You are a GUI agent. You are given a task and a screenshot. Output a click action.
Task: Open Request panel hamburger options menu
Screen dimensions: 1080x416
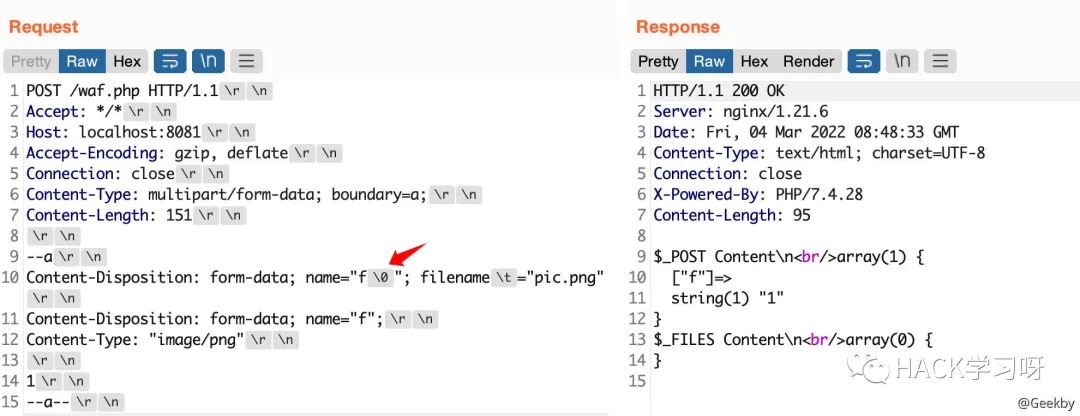click(247, 61)
